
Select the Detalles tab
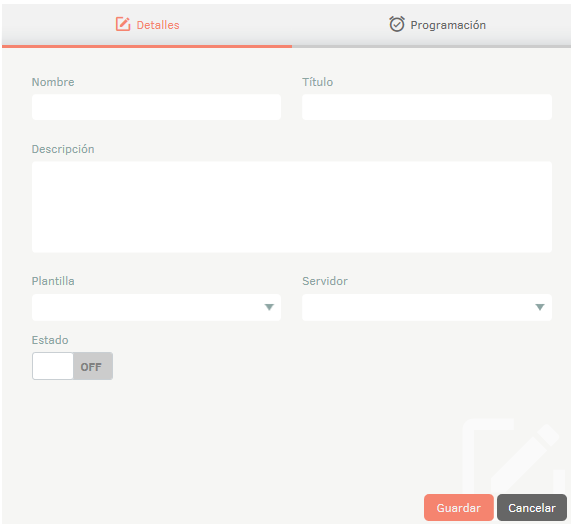(147, 25)
